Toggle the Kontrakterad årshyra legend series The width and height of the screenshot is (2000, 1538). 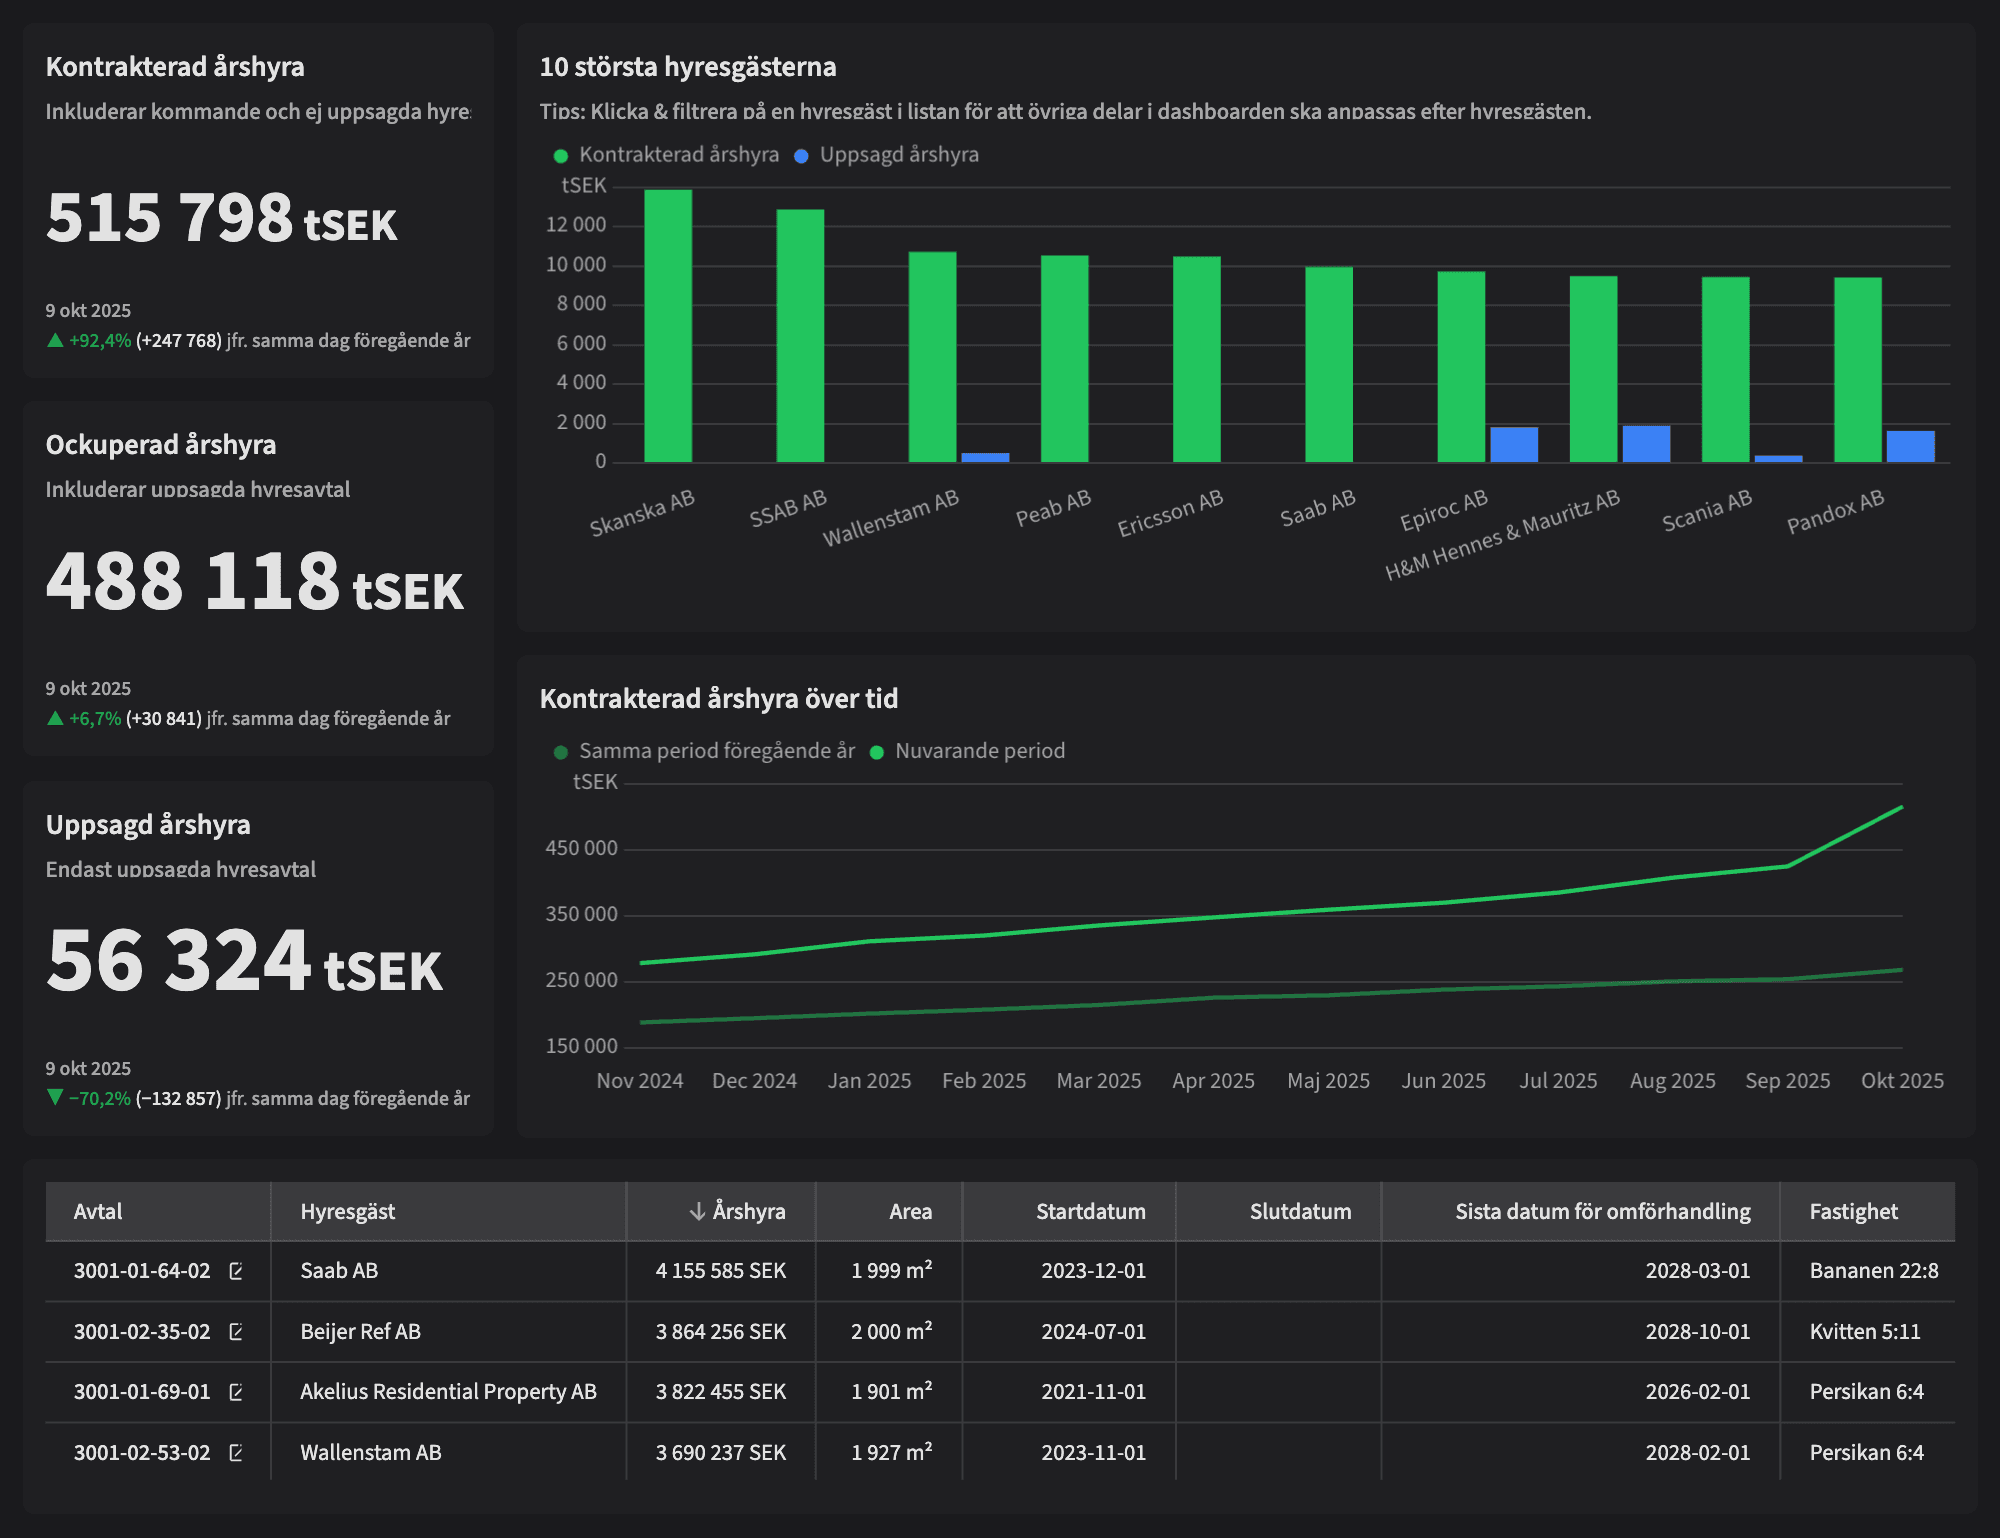[665, 154]
